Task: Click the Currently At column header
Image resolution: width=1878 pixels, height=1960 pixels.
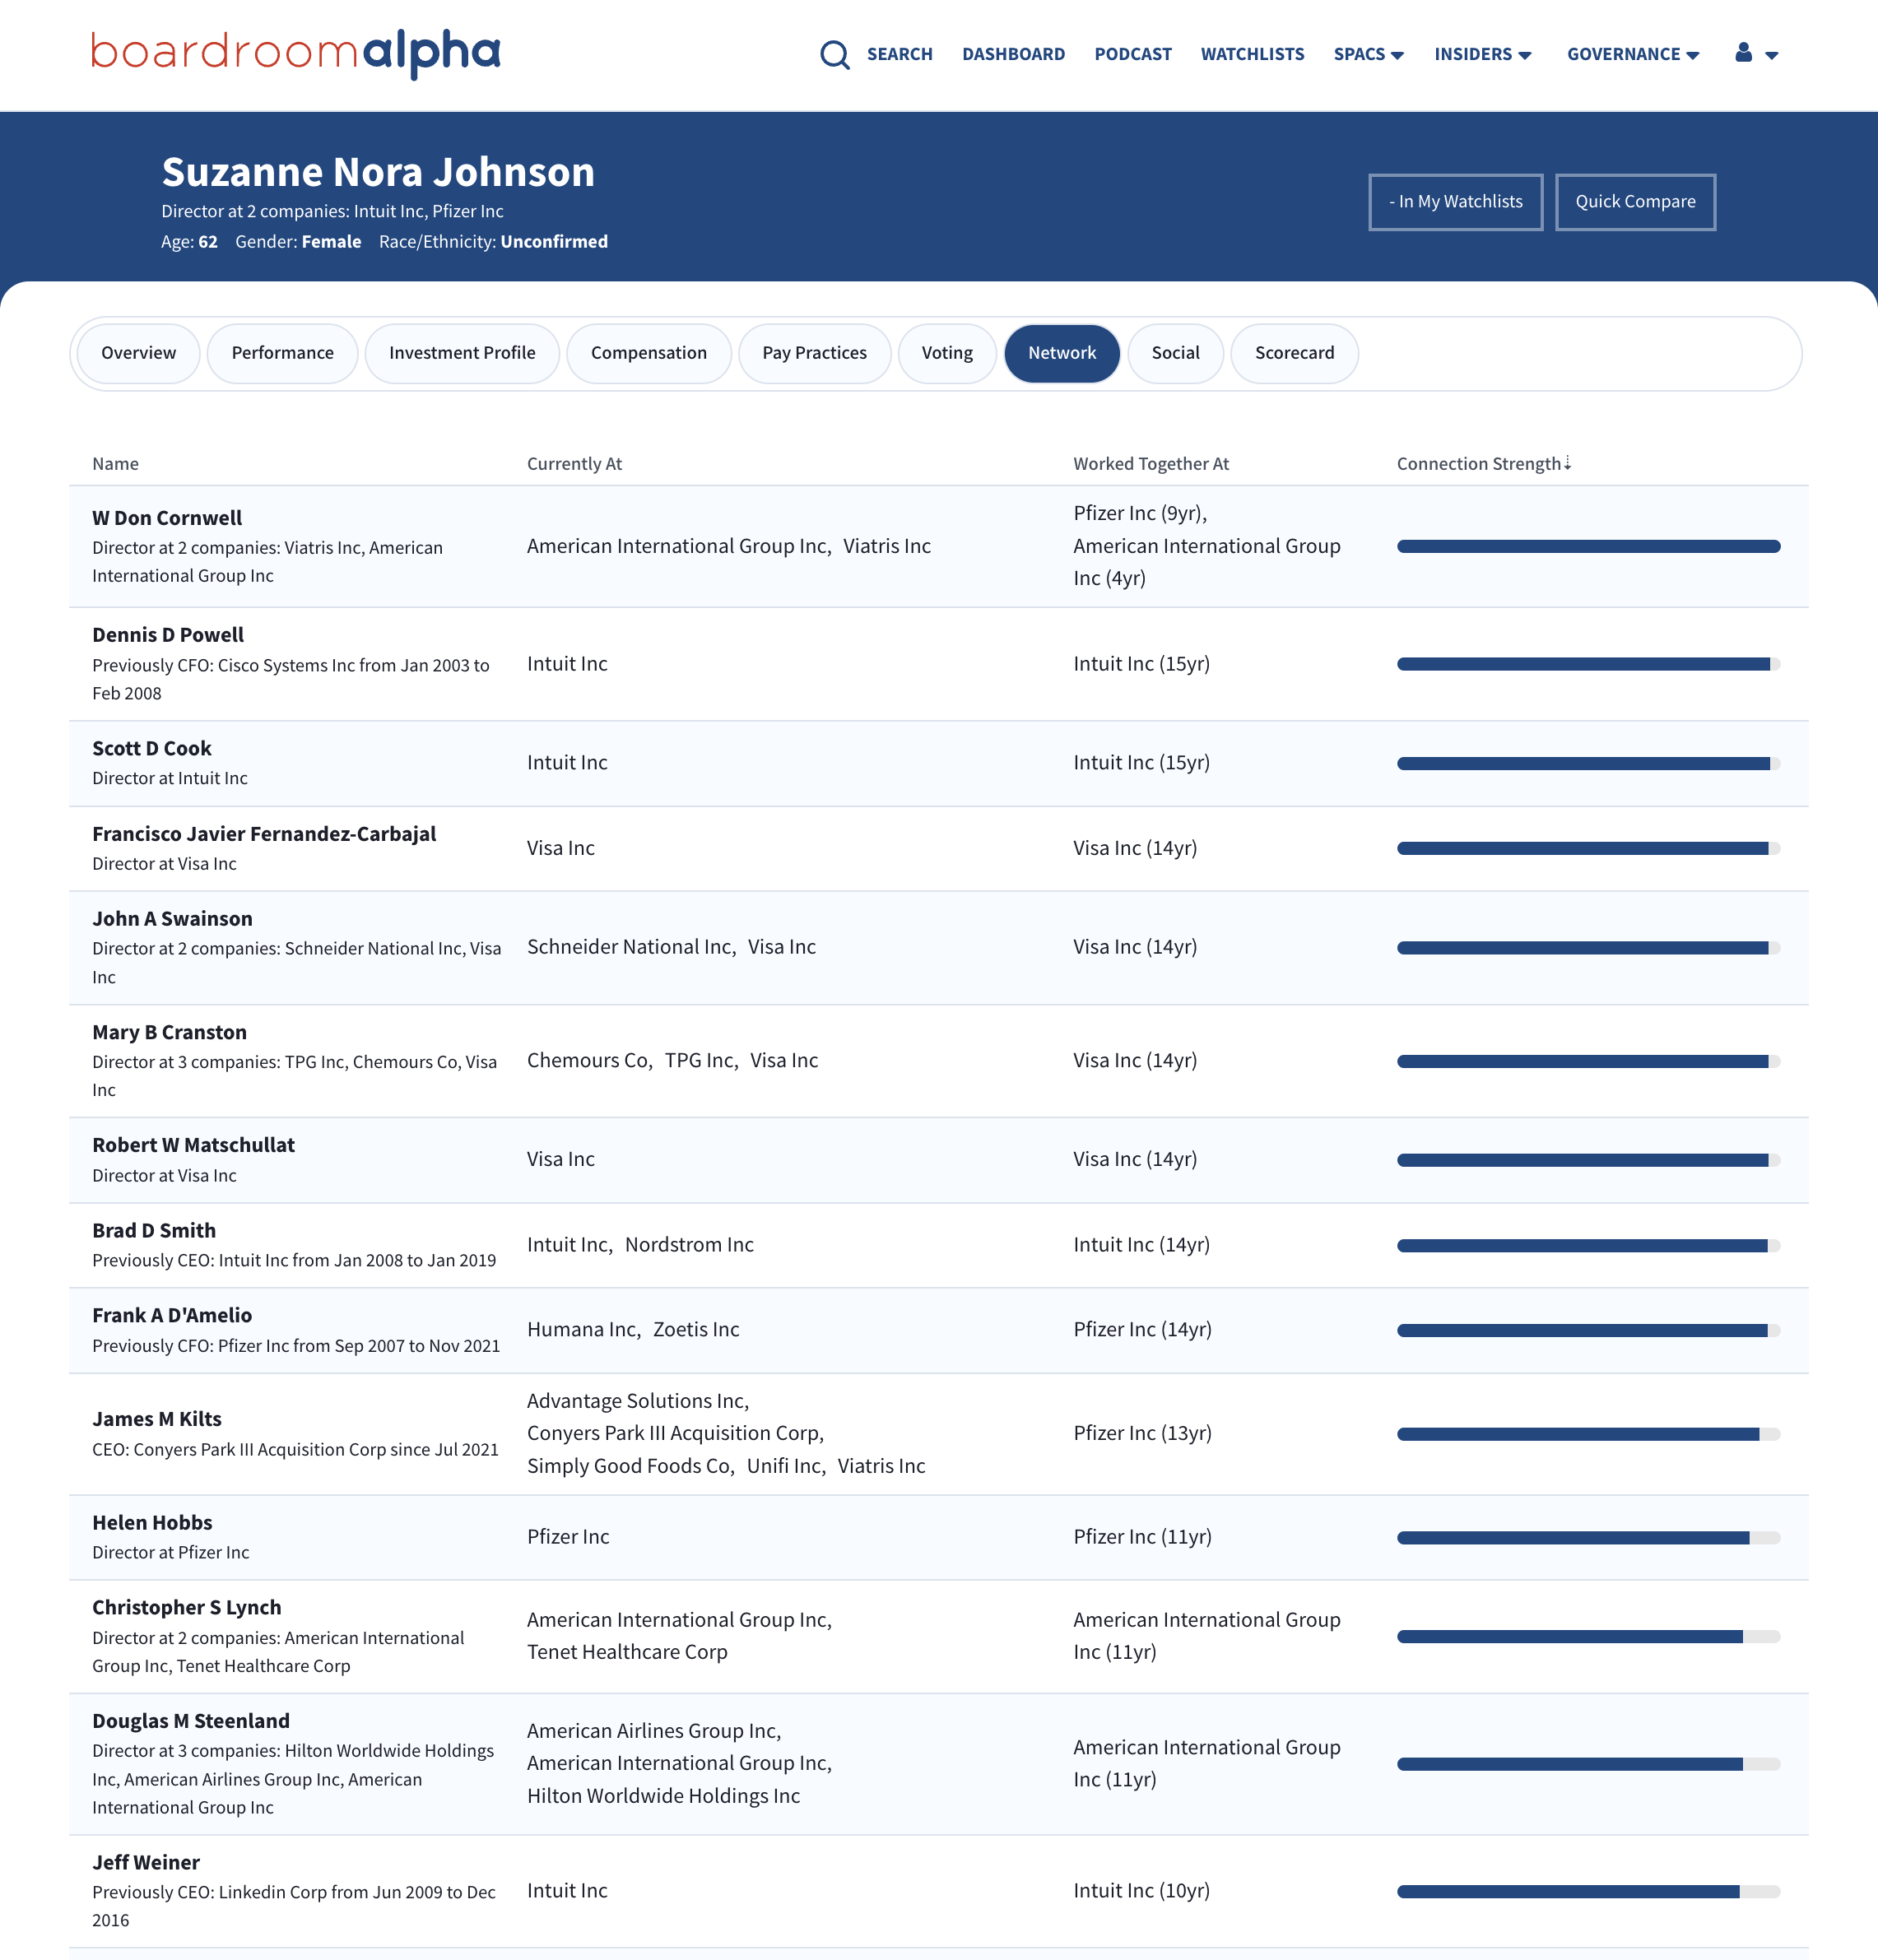Action: [x=574, y=464]
